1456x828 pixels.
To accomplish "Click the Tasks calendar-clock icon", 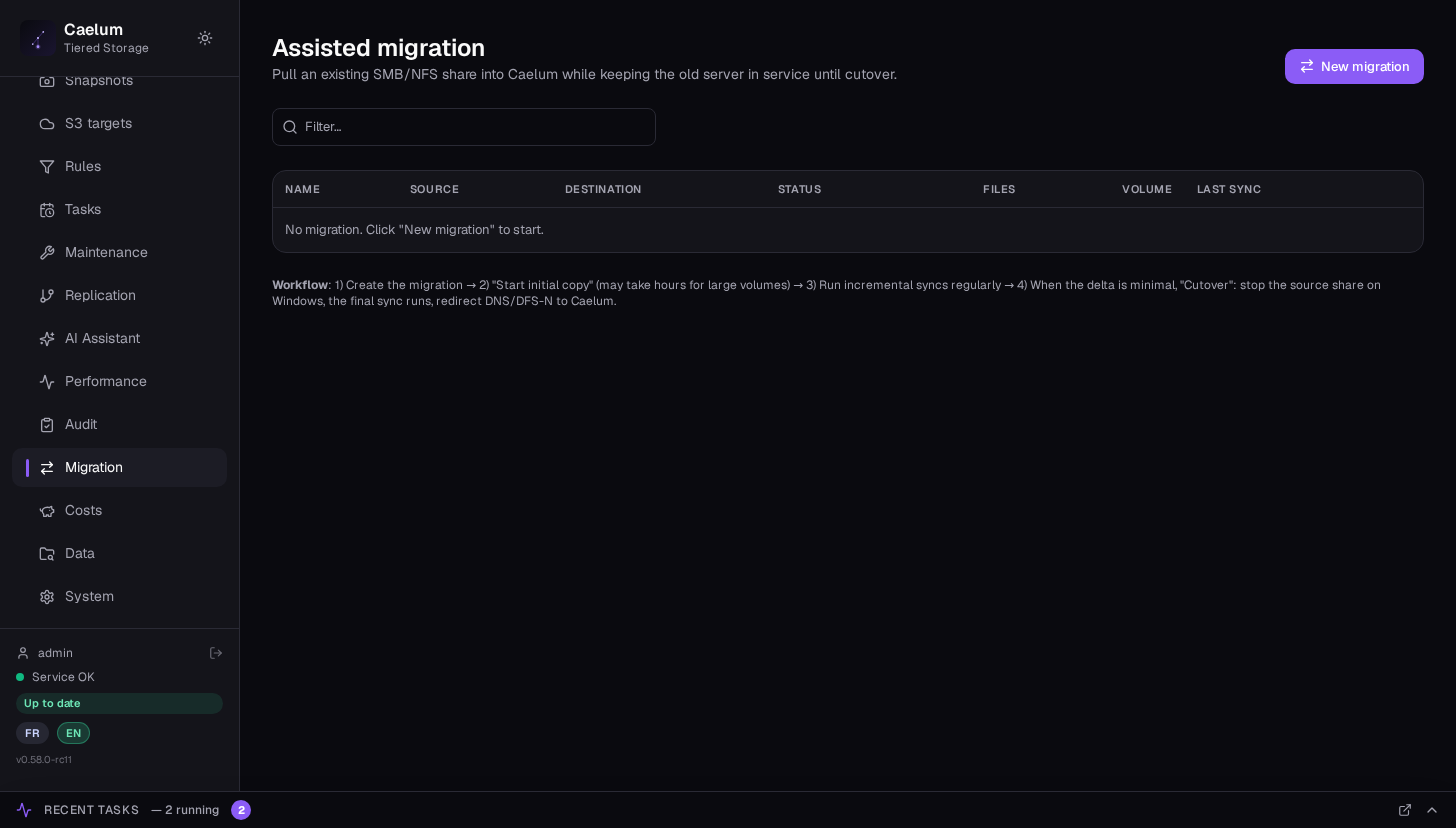I will click(x=47, y=210).
